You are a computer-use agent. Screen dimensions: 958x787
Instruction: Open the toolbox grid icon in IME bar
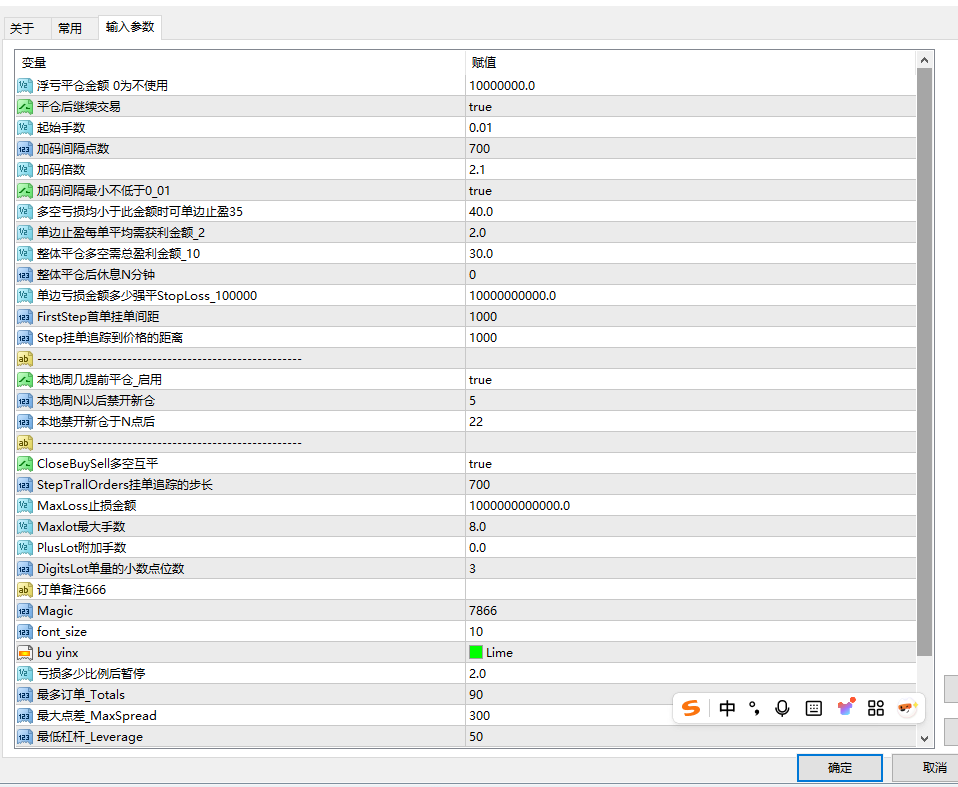[x=876, y=708]
